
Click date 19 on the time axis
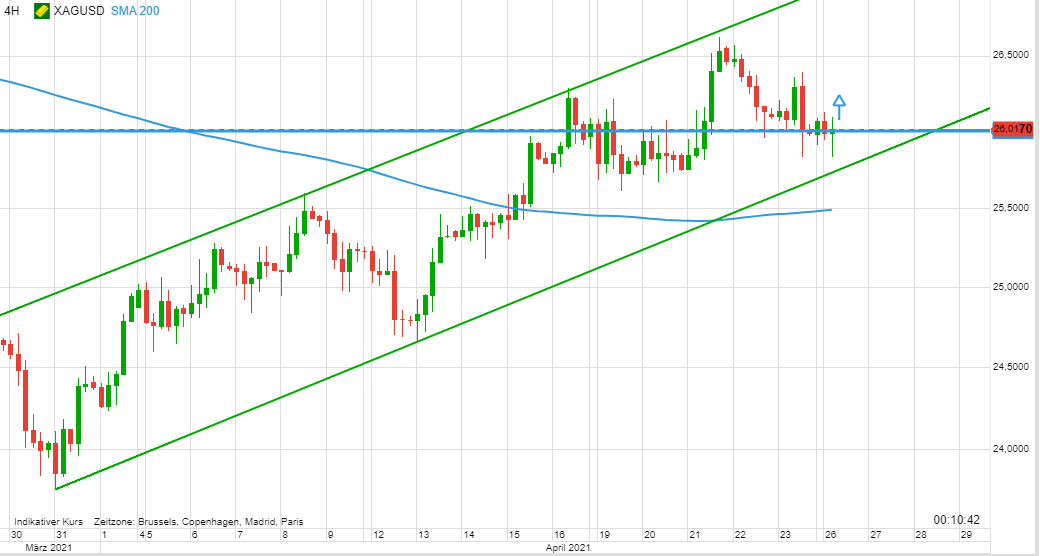[604, 535]
